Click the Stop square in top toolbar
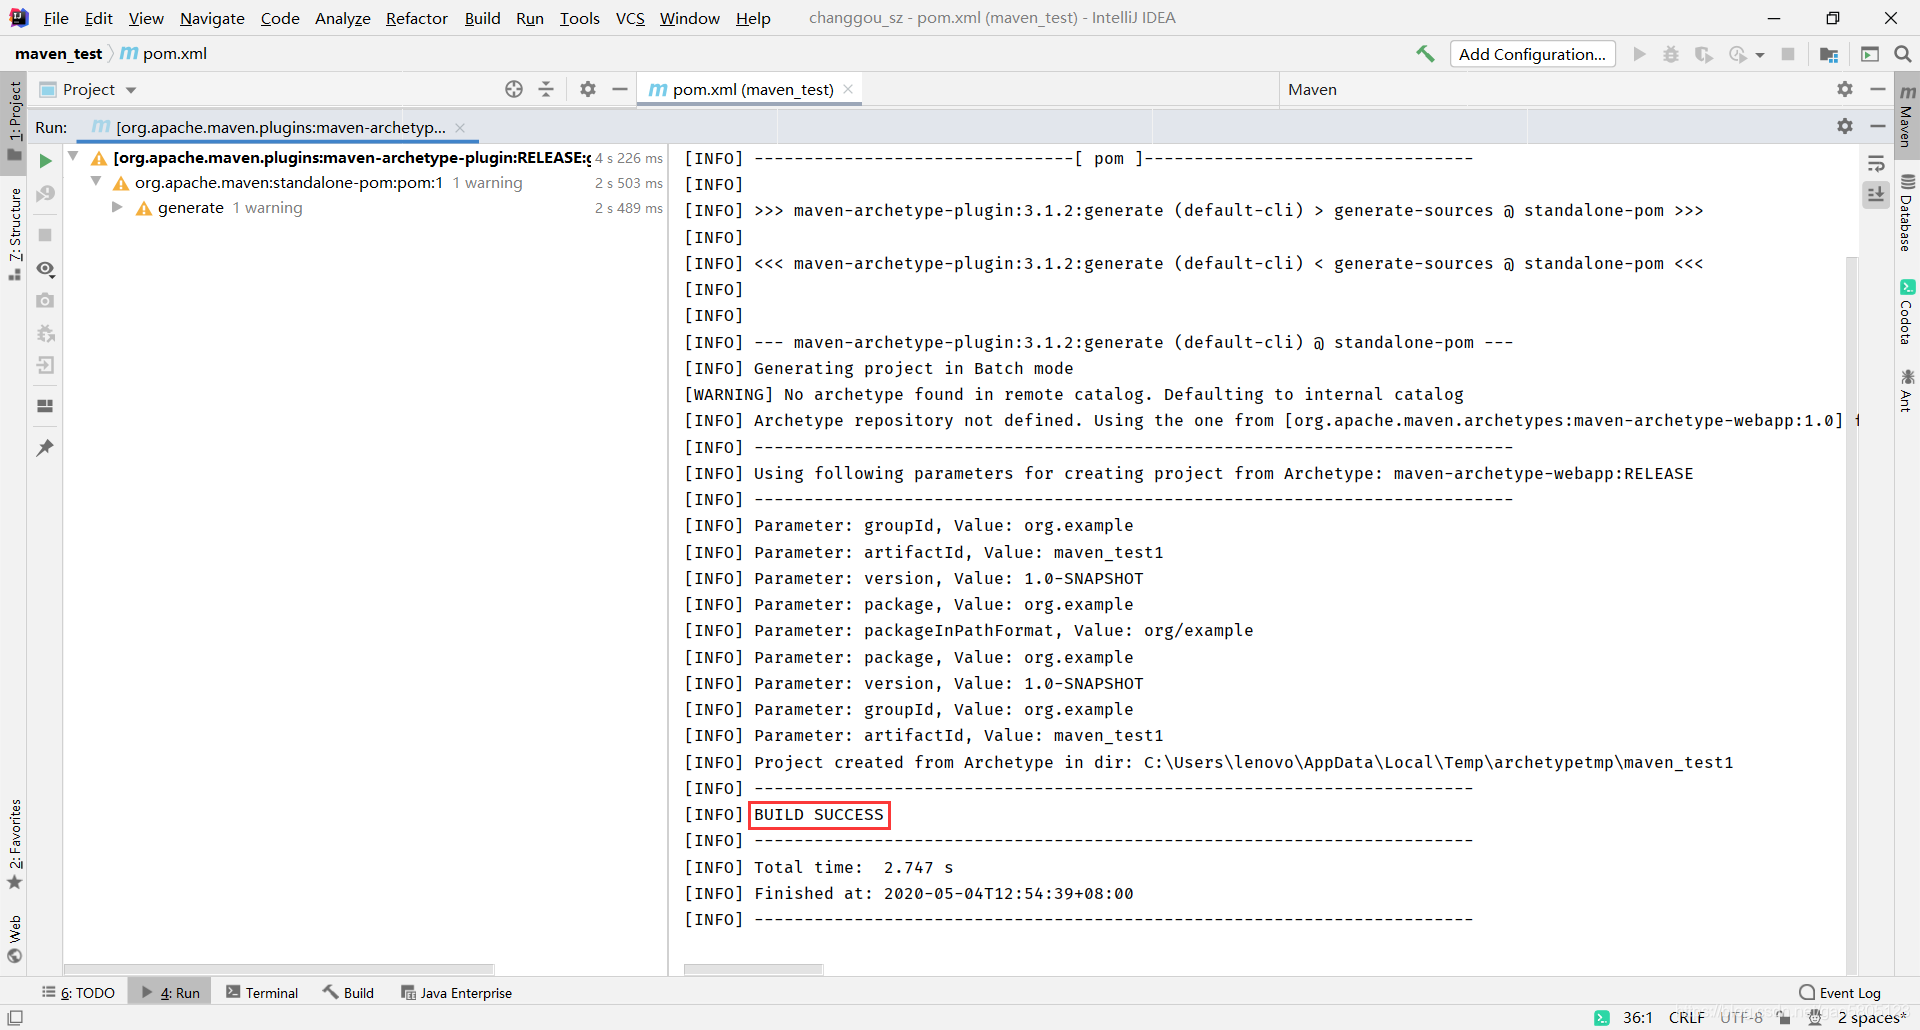This screenshot has height=1030, width=1920. click(1788, 54)
